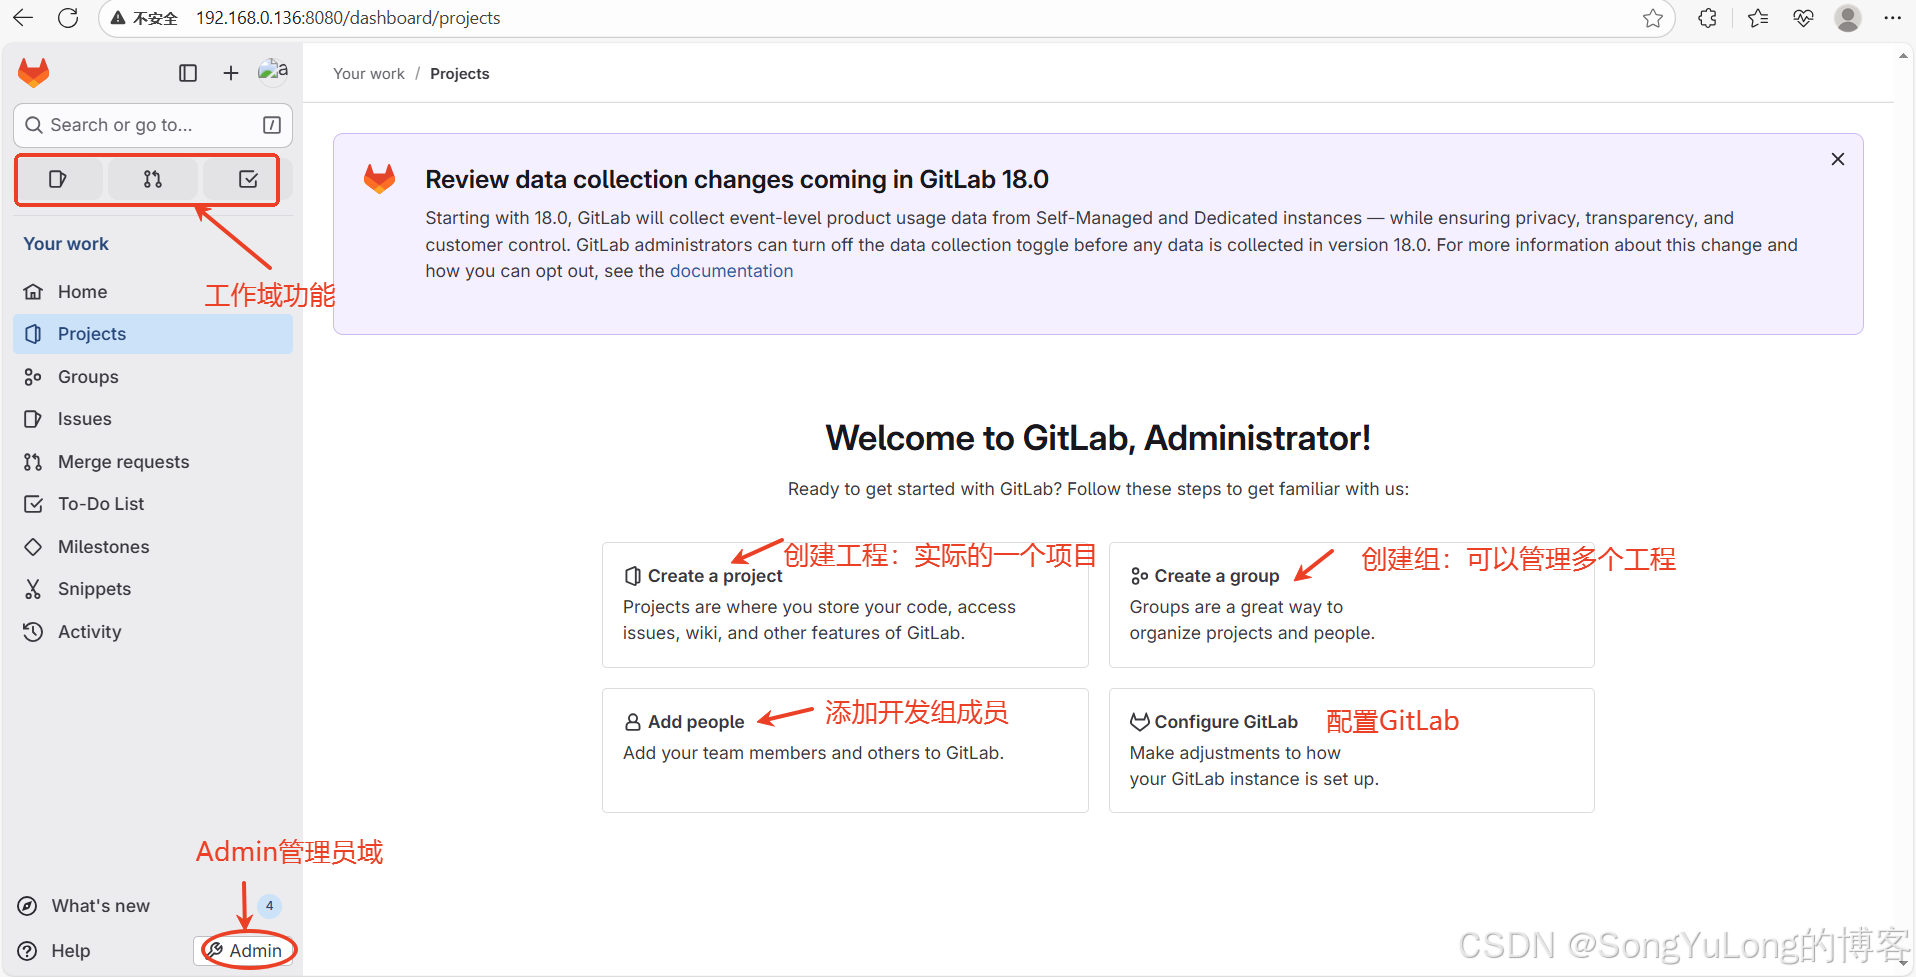Viewport: 1916px width, 977px height.
Task: Open the documentation link in banner
Action: pyautogui.click(x=731, y=271)
